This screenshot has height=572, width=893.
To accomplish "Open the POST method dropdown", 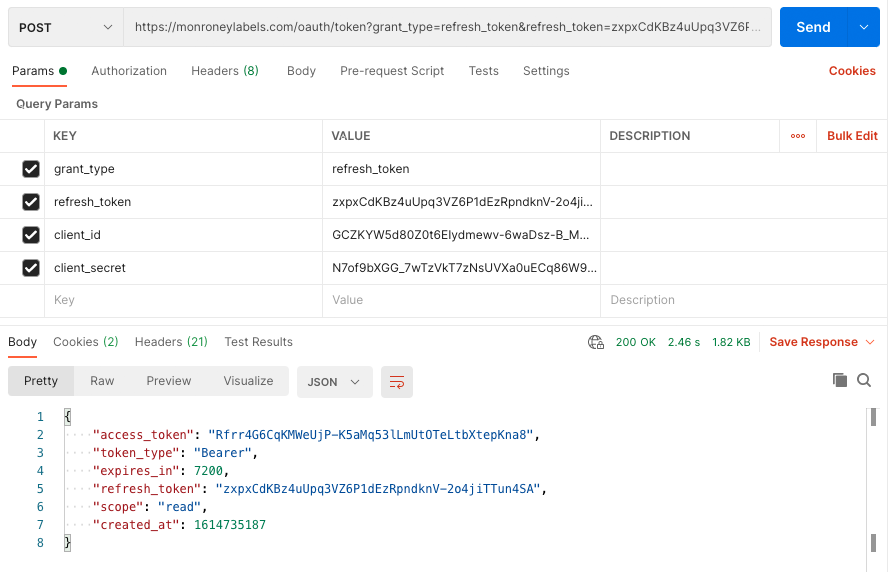I will 65,28.
